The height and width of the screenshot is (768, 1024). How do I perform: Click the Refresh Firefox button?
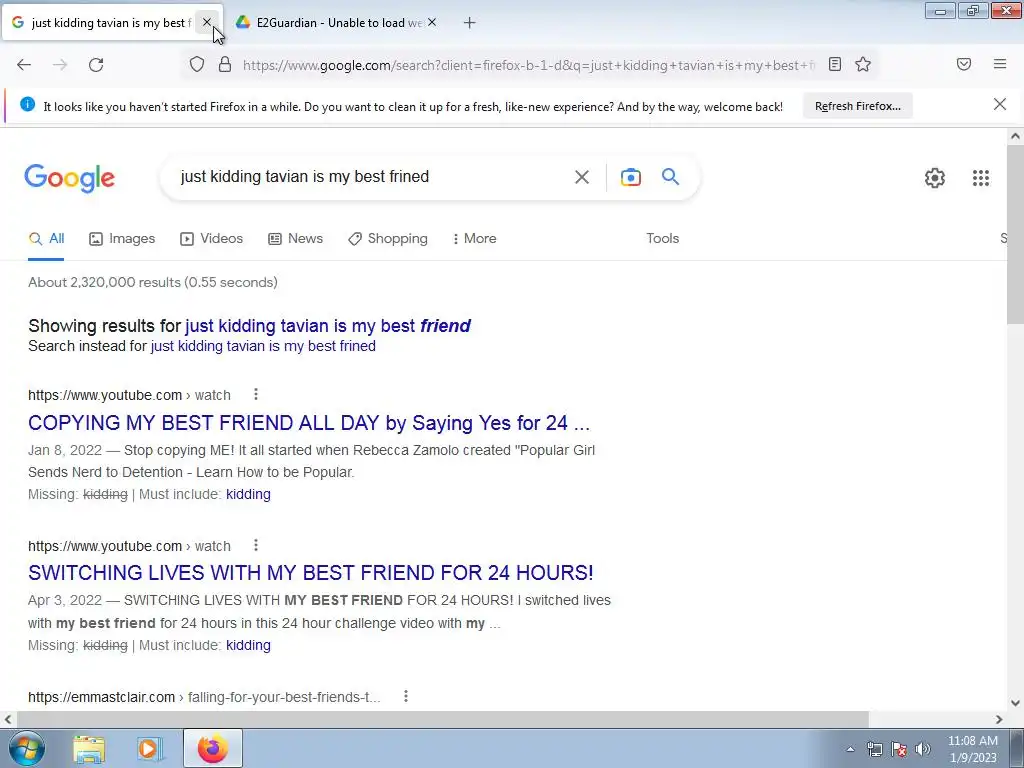tap(857, 106)
